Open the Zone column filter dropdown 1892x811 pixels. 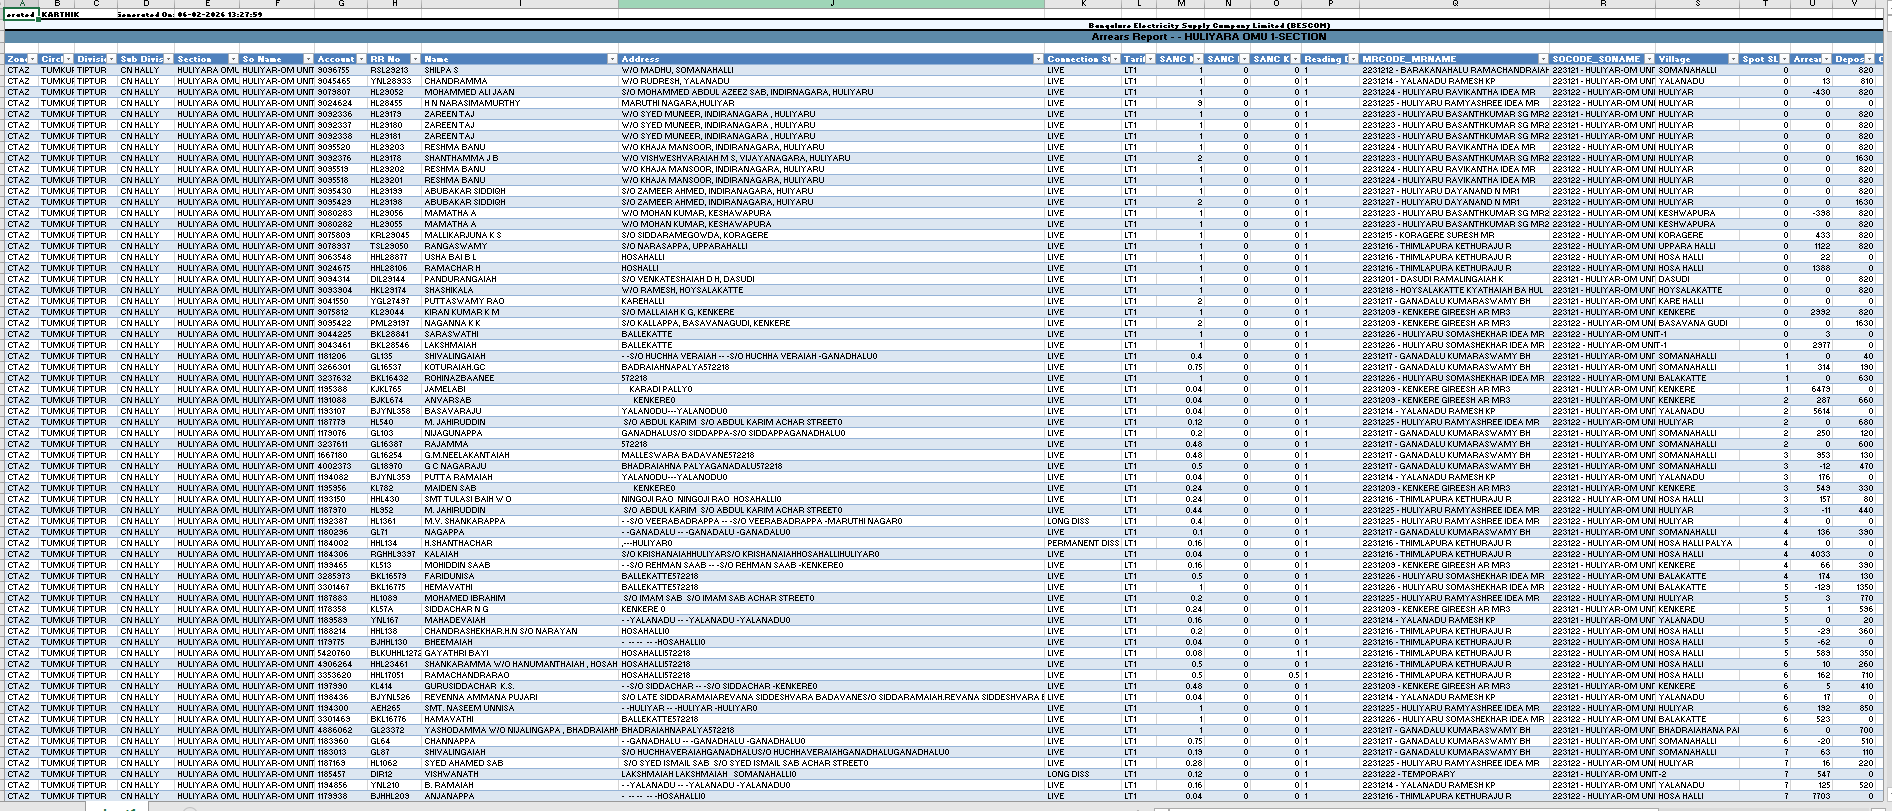[x=33, y=59]
